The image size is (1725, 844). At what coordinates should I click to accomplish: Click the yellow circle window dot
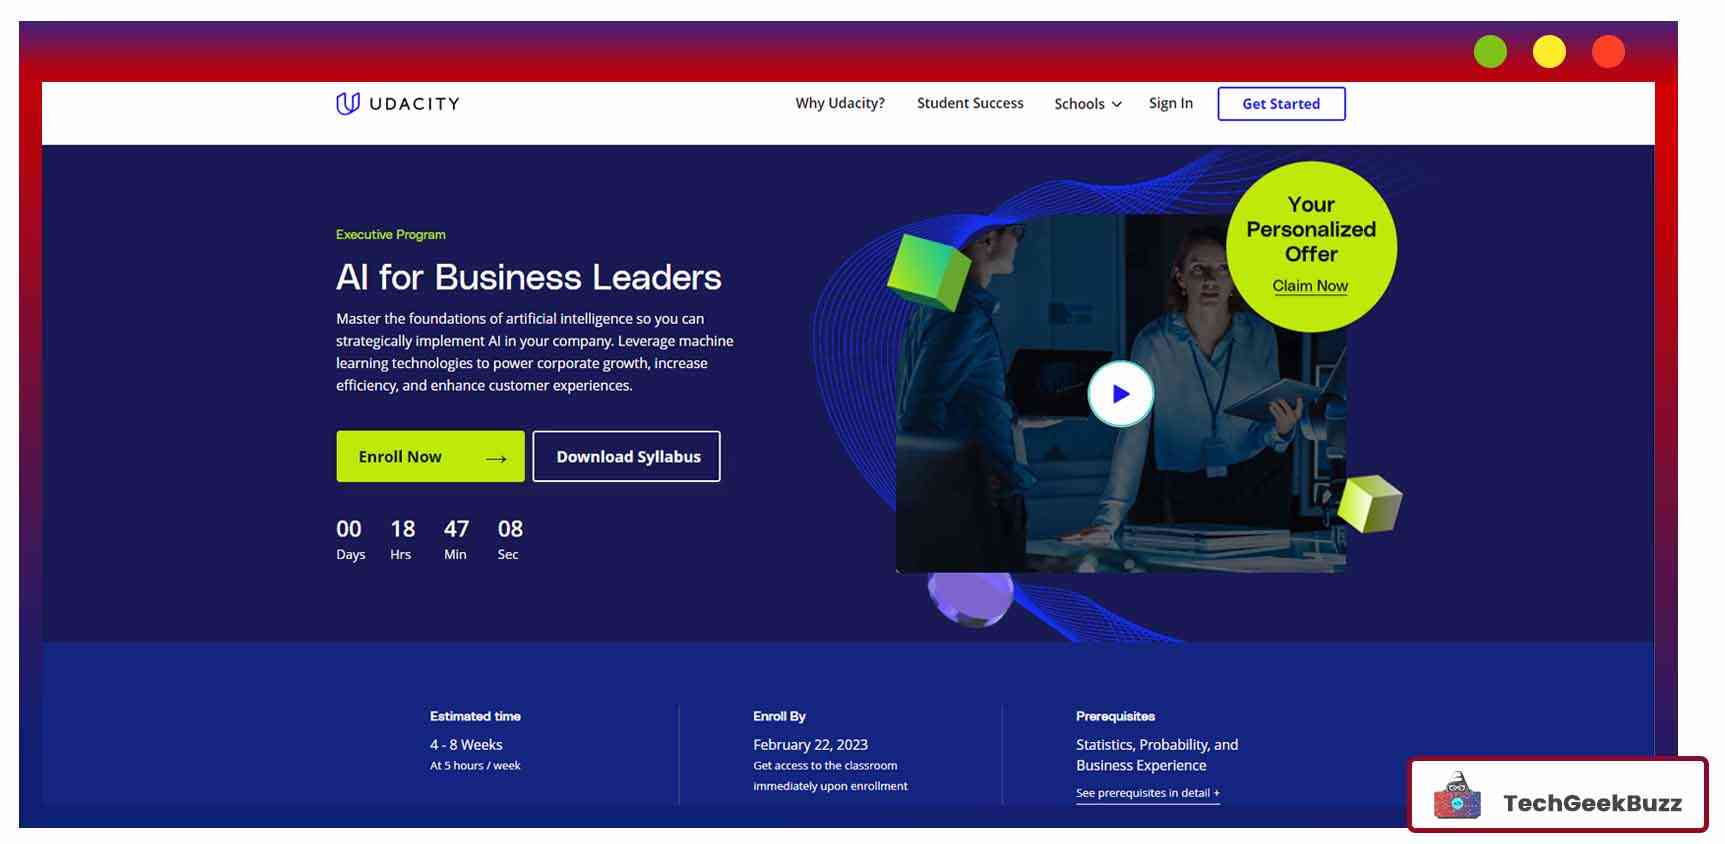[1549, 52]
